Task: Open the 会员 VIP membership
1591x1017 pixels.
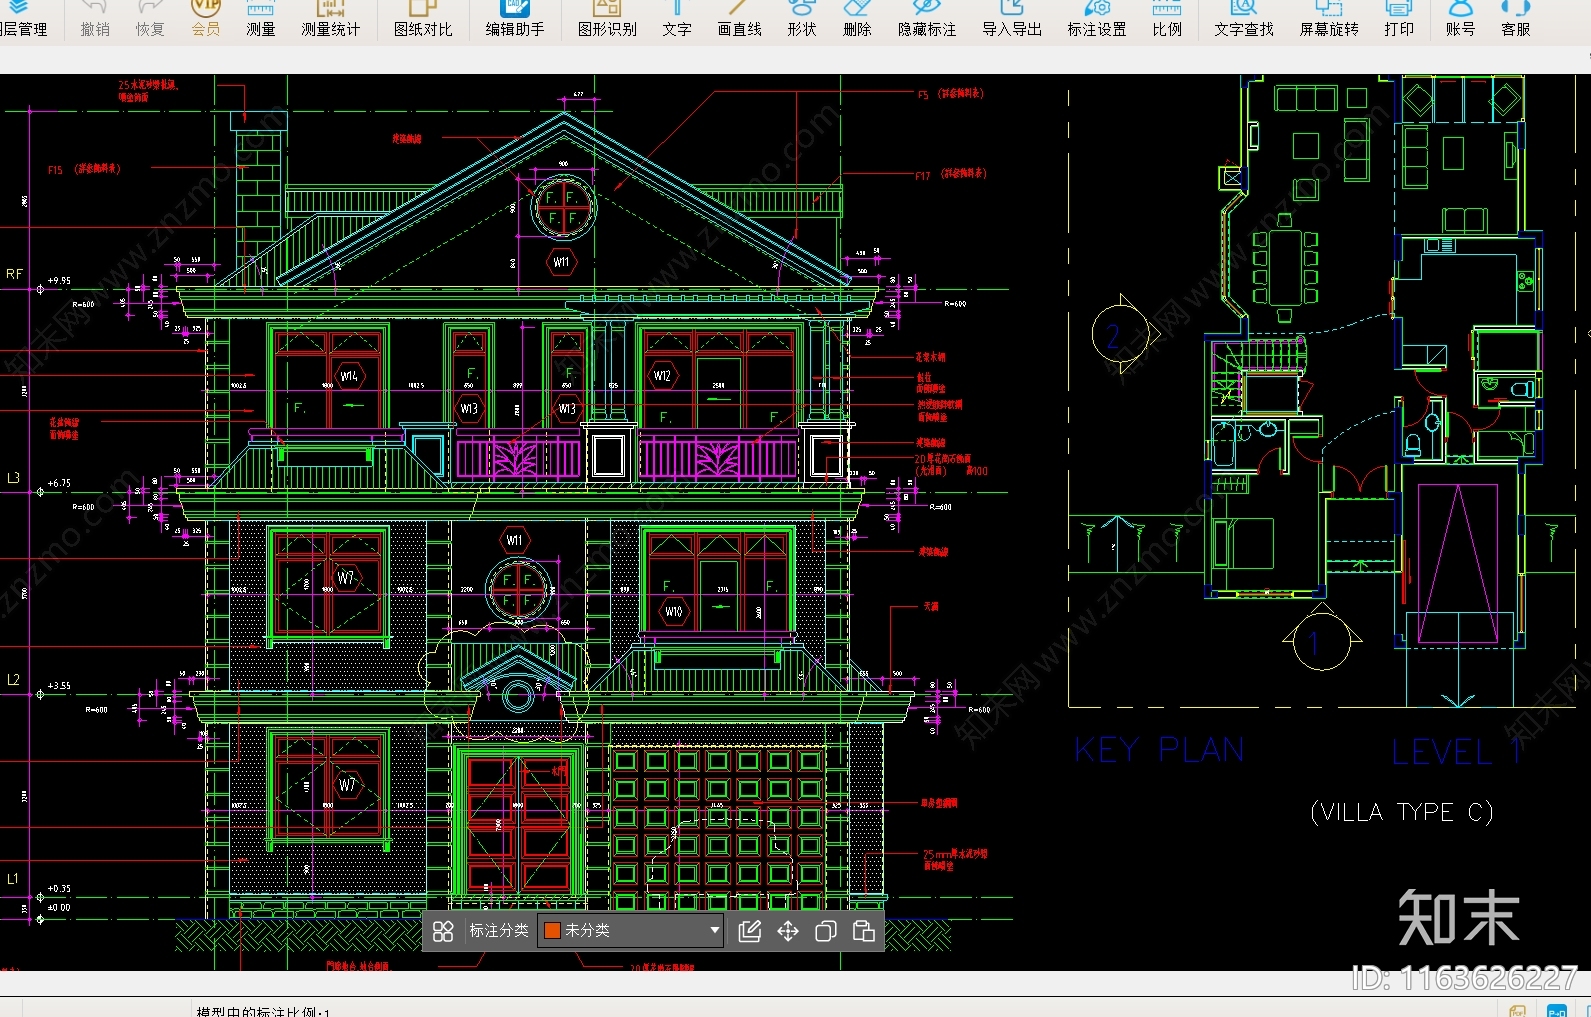Action: pos(206,20)
